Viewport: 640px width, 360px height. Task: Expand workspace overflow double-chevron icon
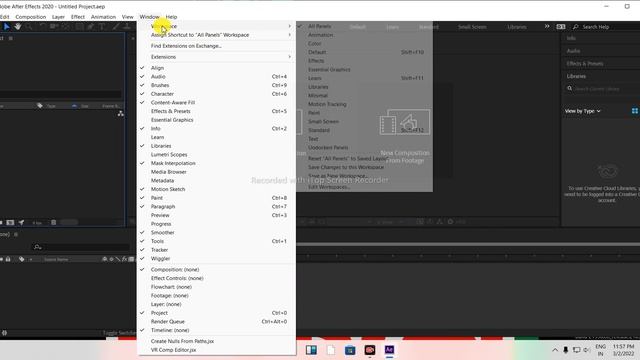[547, 27]
